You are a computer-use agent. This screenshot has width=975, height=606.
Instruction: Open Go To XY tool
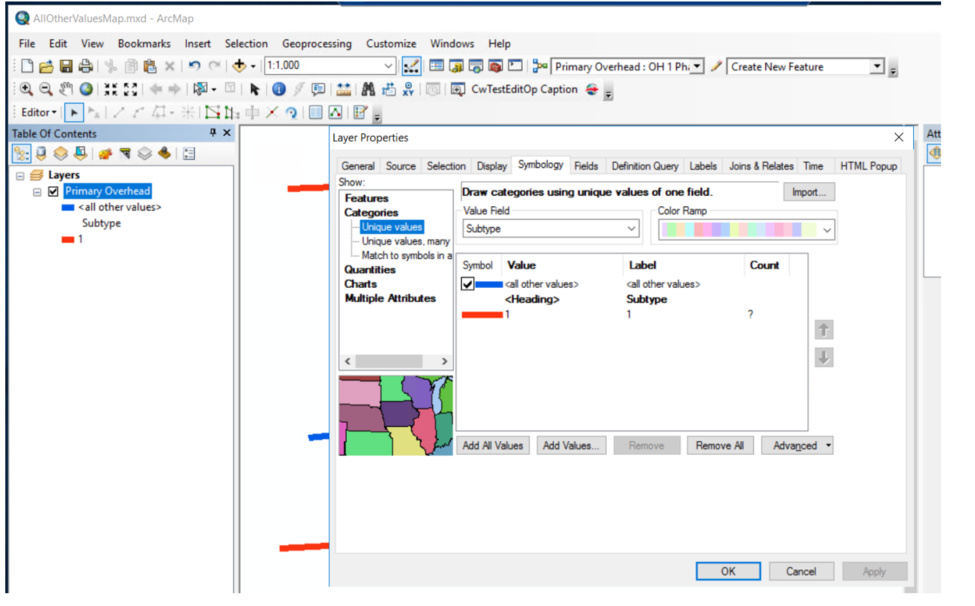pyautogui.click(x=408, y=90)
